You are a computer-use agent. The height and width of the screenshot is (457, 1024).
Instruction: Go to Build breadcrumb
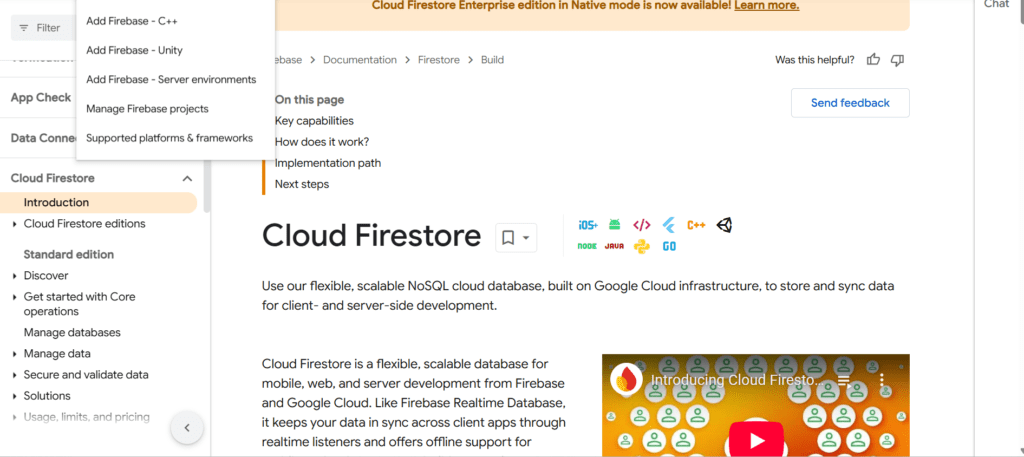pyautogui.click(x=492, y=60)
